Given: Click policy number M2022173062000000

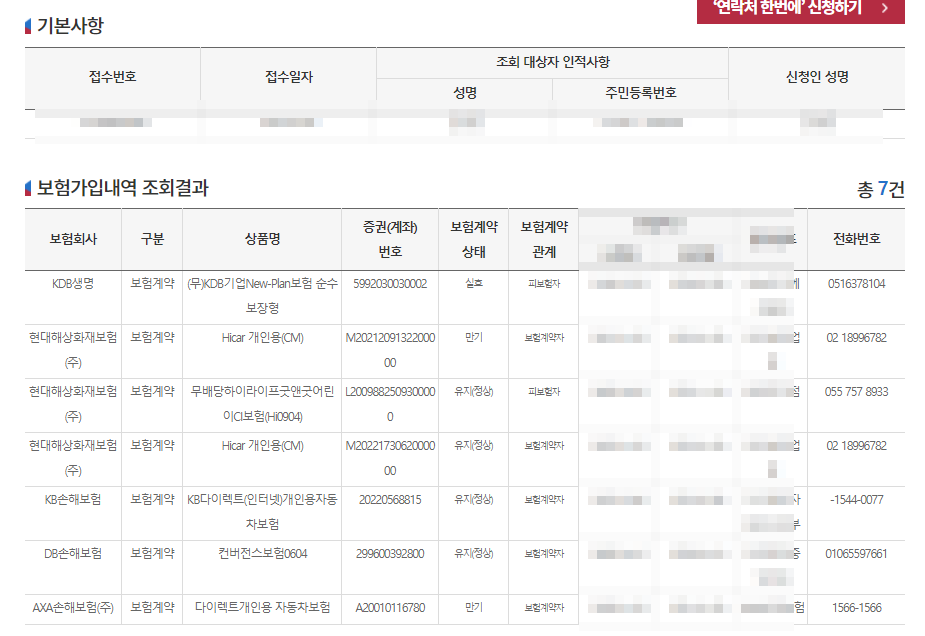Looking at the screenshot, I should point(390,458).
